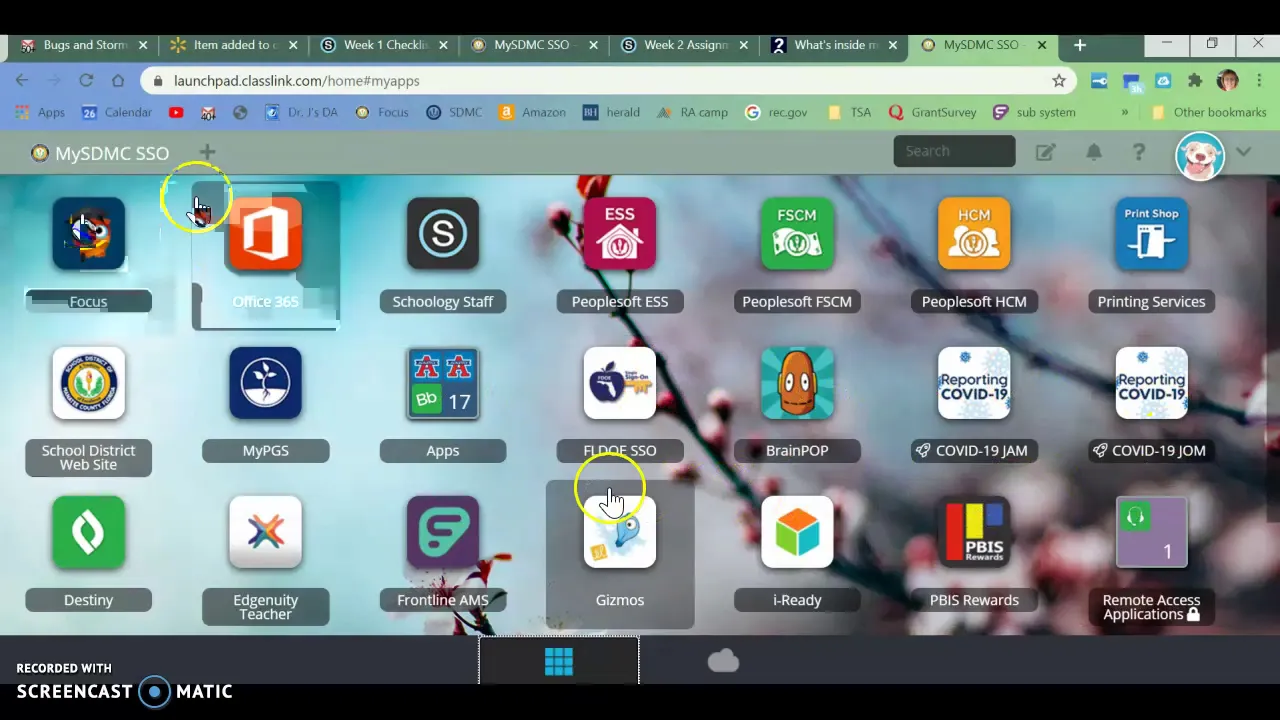1280x720 pixels.
Task: Click the notifications bell icon
Action: [1094, 152]
